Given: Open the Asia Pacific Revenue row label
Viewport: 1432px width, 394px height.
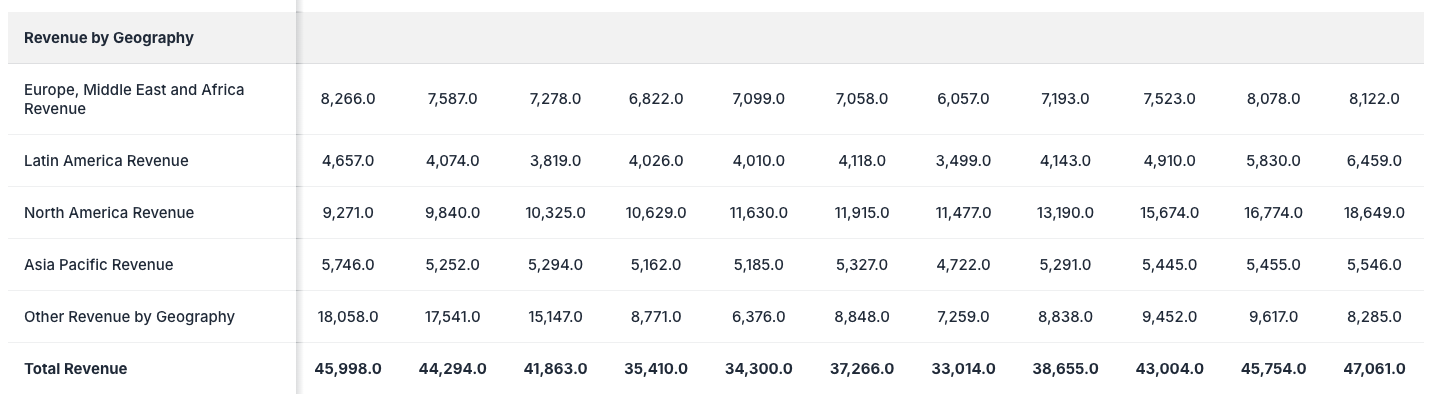Looking at the screenshot, I should click(99, 265).
